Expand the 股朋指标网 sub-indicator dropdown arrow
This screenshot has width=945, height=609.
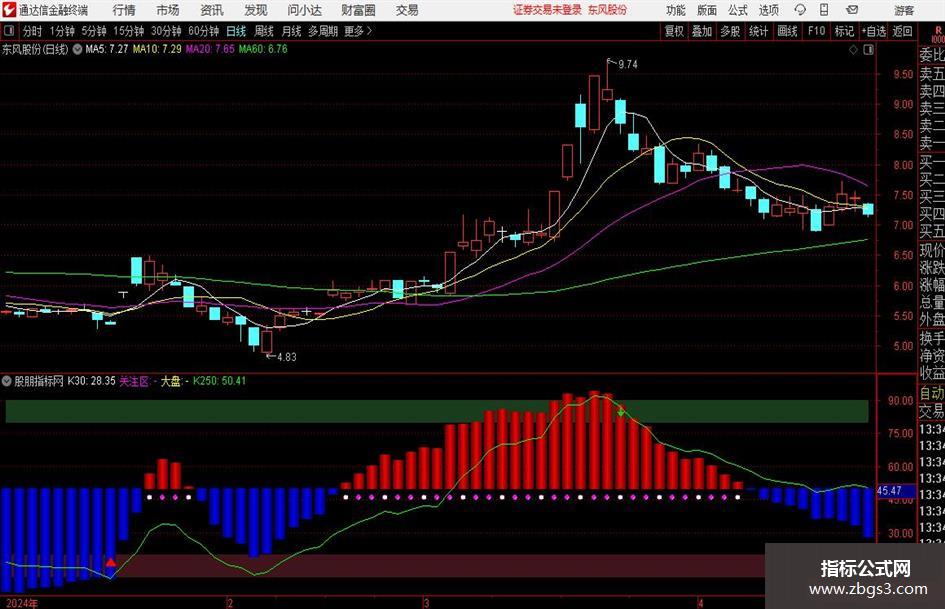pos(7,381)
